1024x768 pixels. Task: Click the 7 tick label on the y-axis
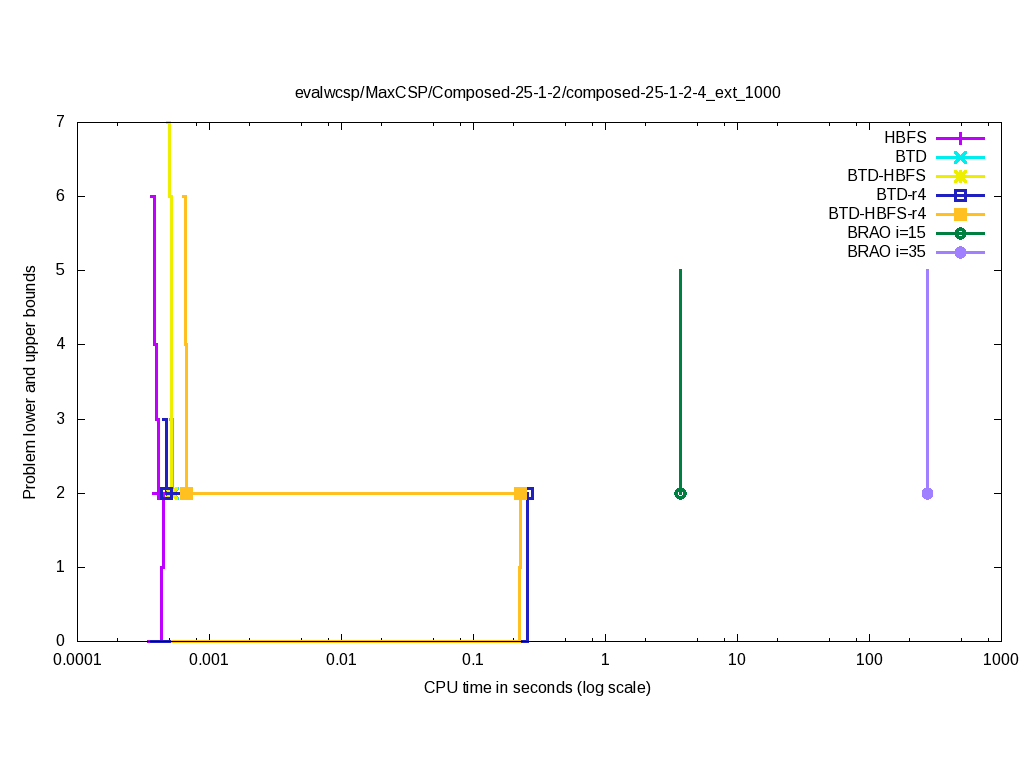(60, 122)
